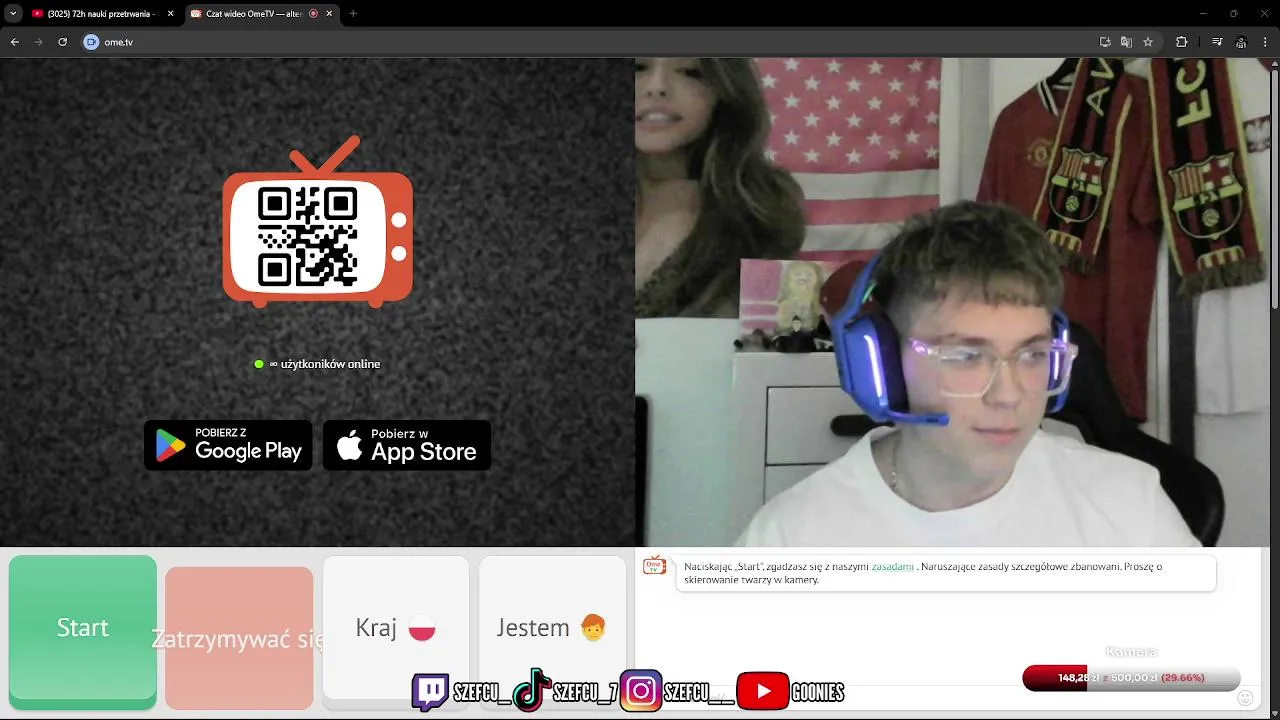
Task: Open the Chrome three-dot menu
Action: [1265, 42]
